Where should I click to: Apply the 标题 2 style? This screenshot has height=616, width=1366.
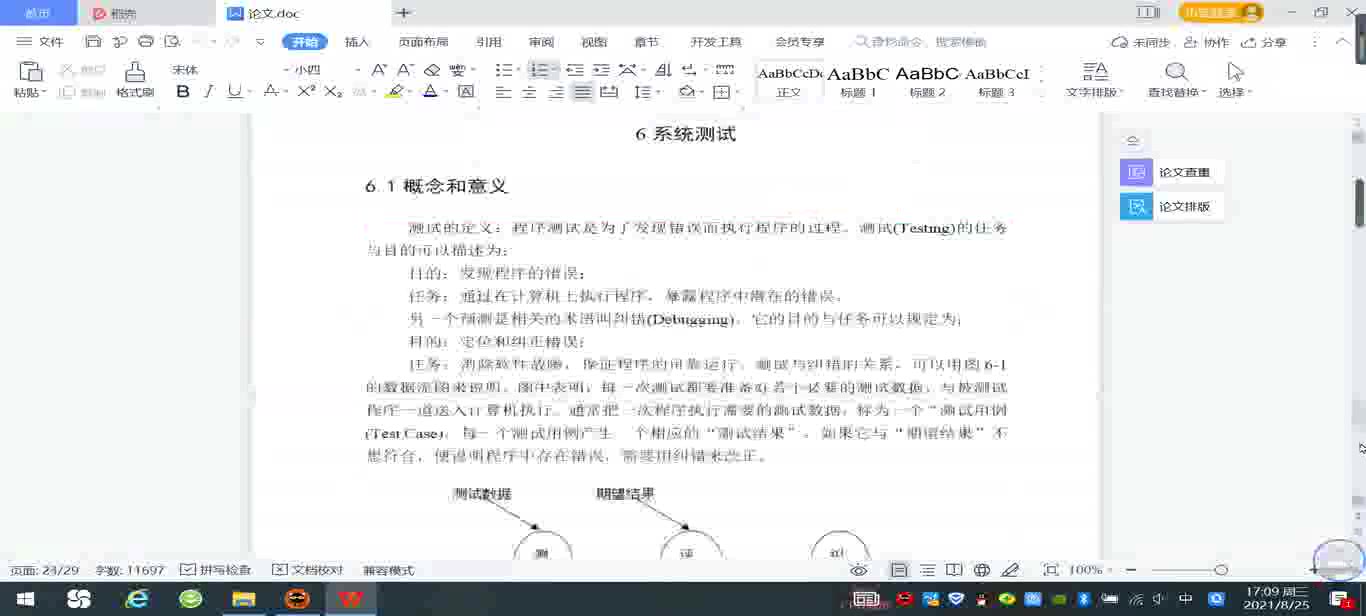click(927, 81)
